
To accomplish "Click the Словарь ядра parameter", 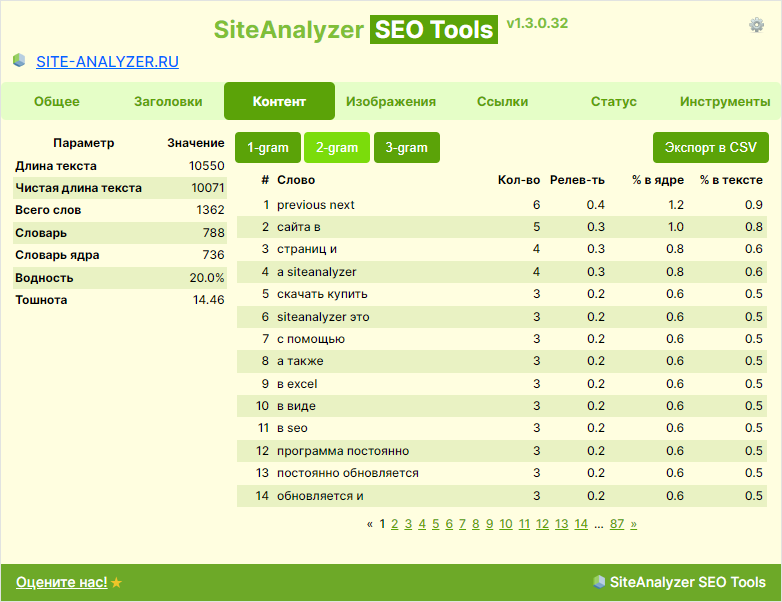I will click(x=57, y=255).
